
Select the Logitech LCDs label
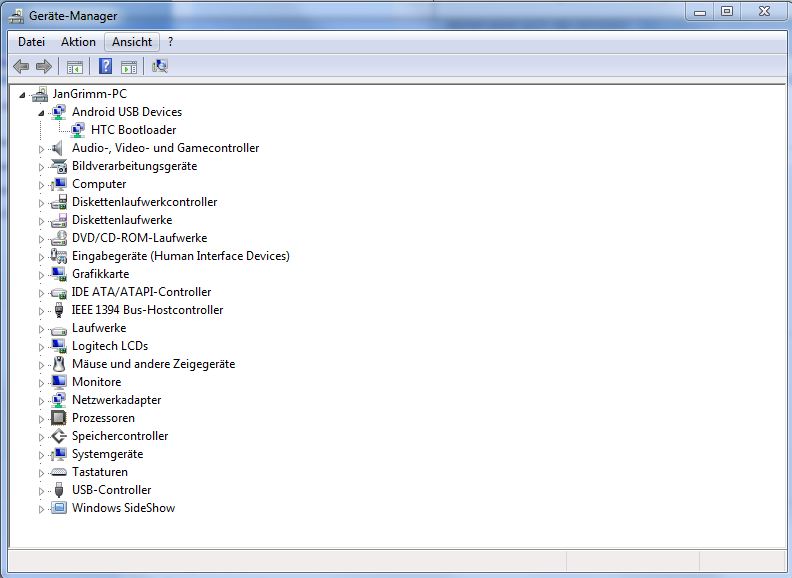coord(110,346)
